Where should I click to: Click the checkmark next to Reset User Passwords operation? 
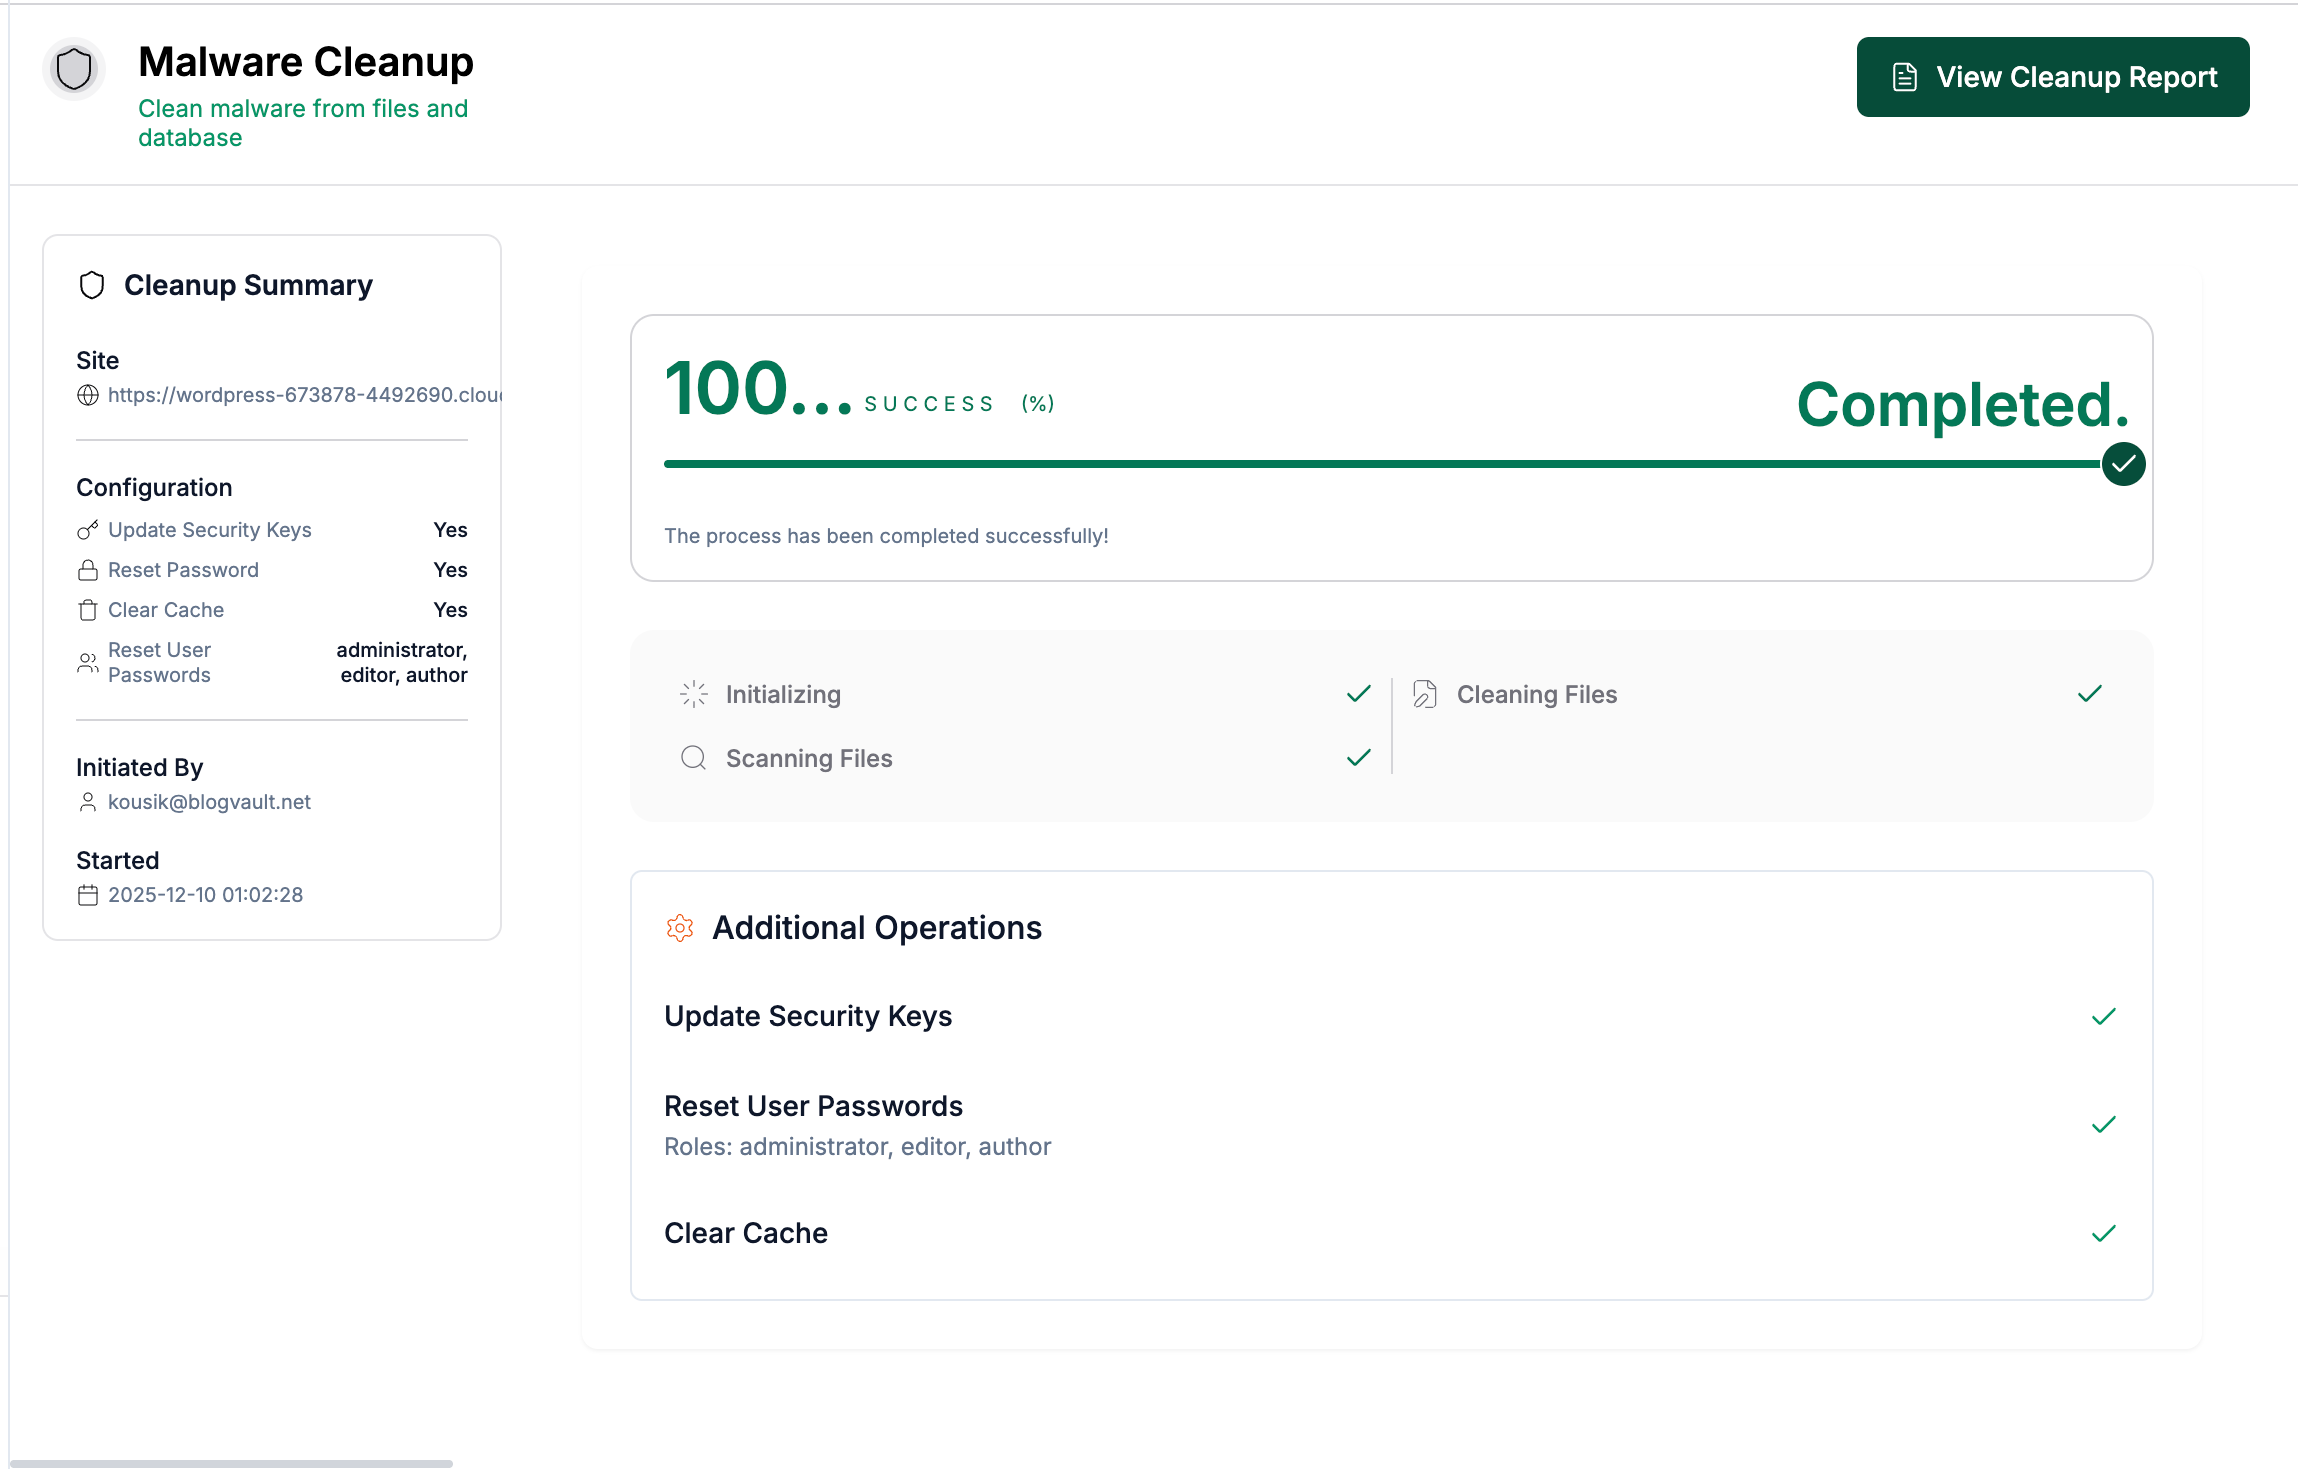pyautogui.click(x=2104, y=1124)
